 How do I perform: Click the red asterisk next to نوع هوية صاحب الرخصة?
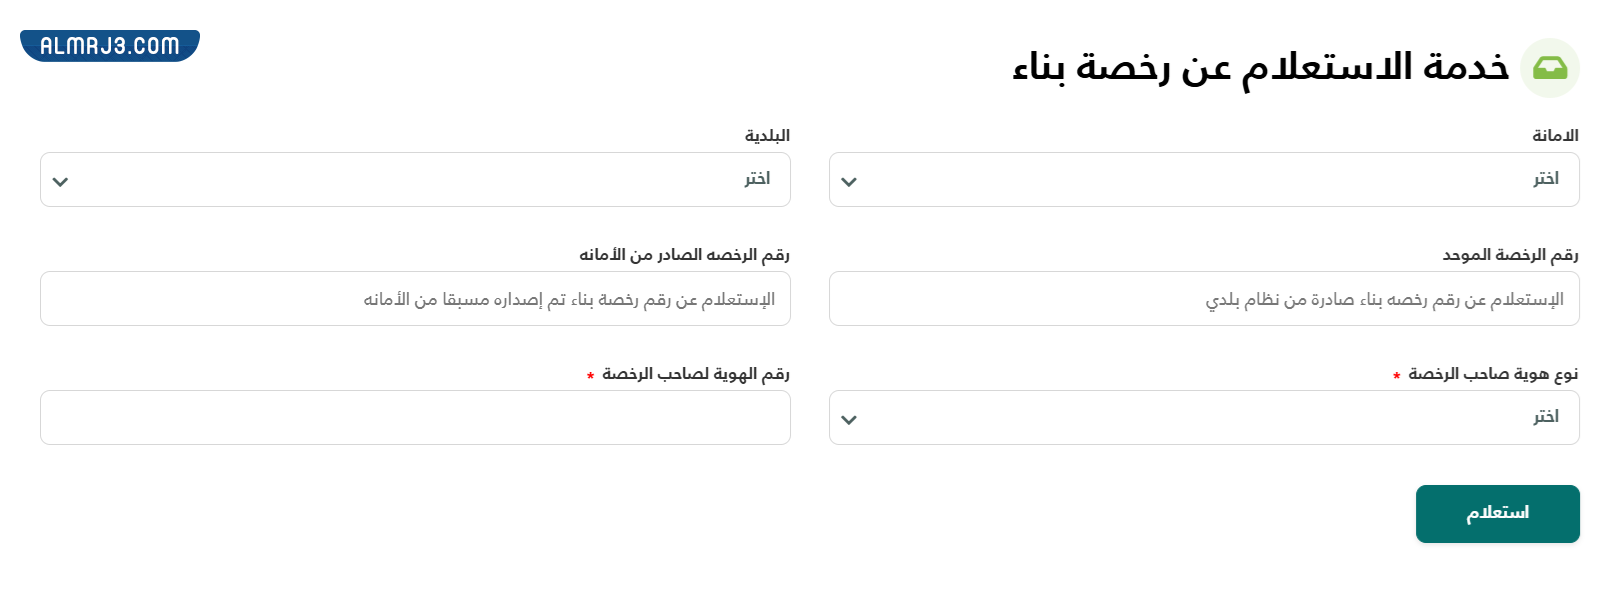[x=1396, y=375]
